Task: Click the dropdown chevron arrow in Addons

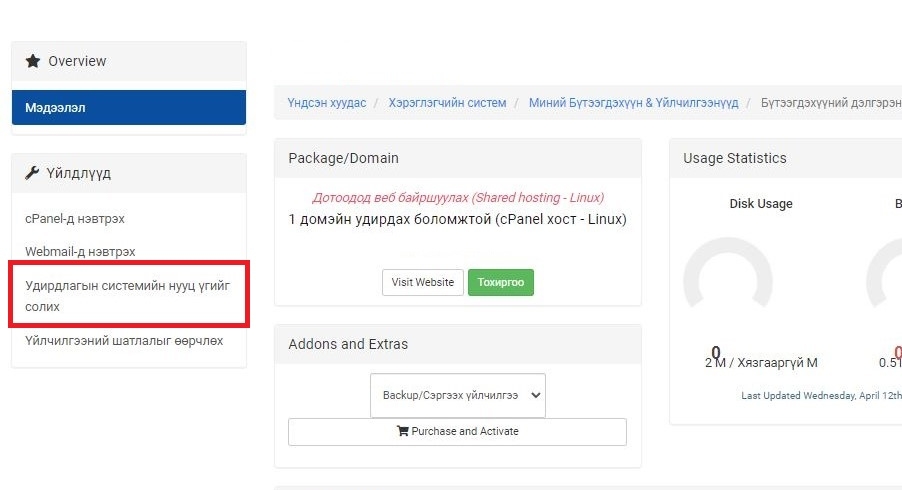Action: click(x=536, y=395)
